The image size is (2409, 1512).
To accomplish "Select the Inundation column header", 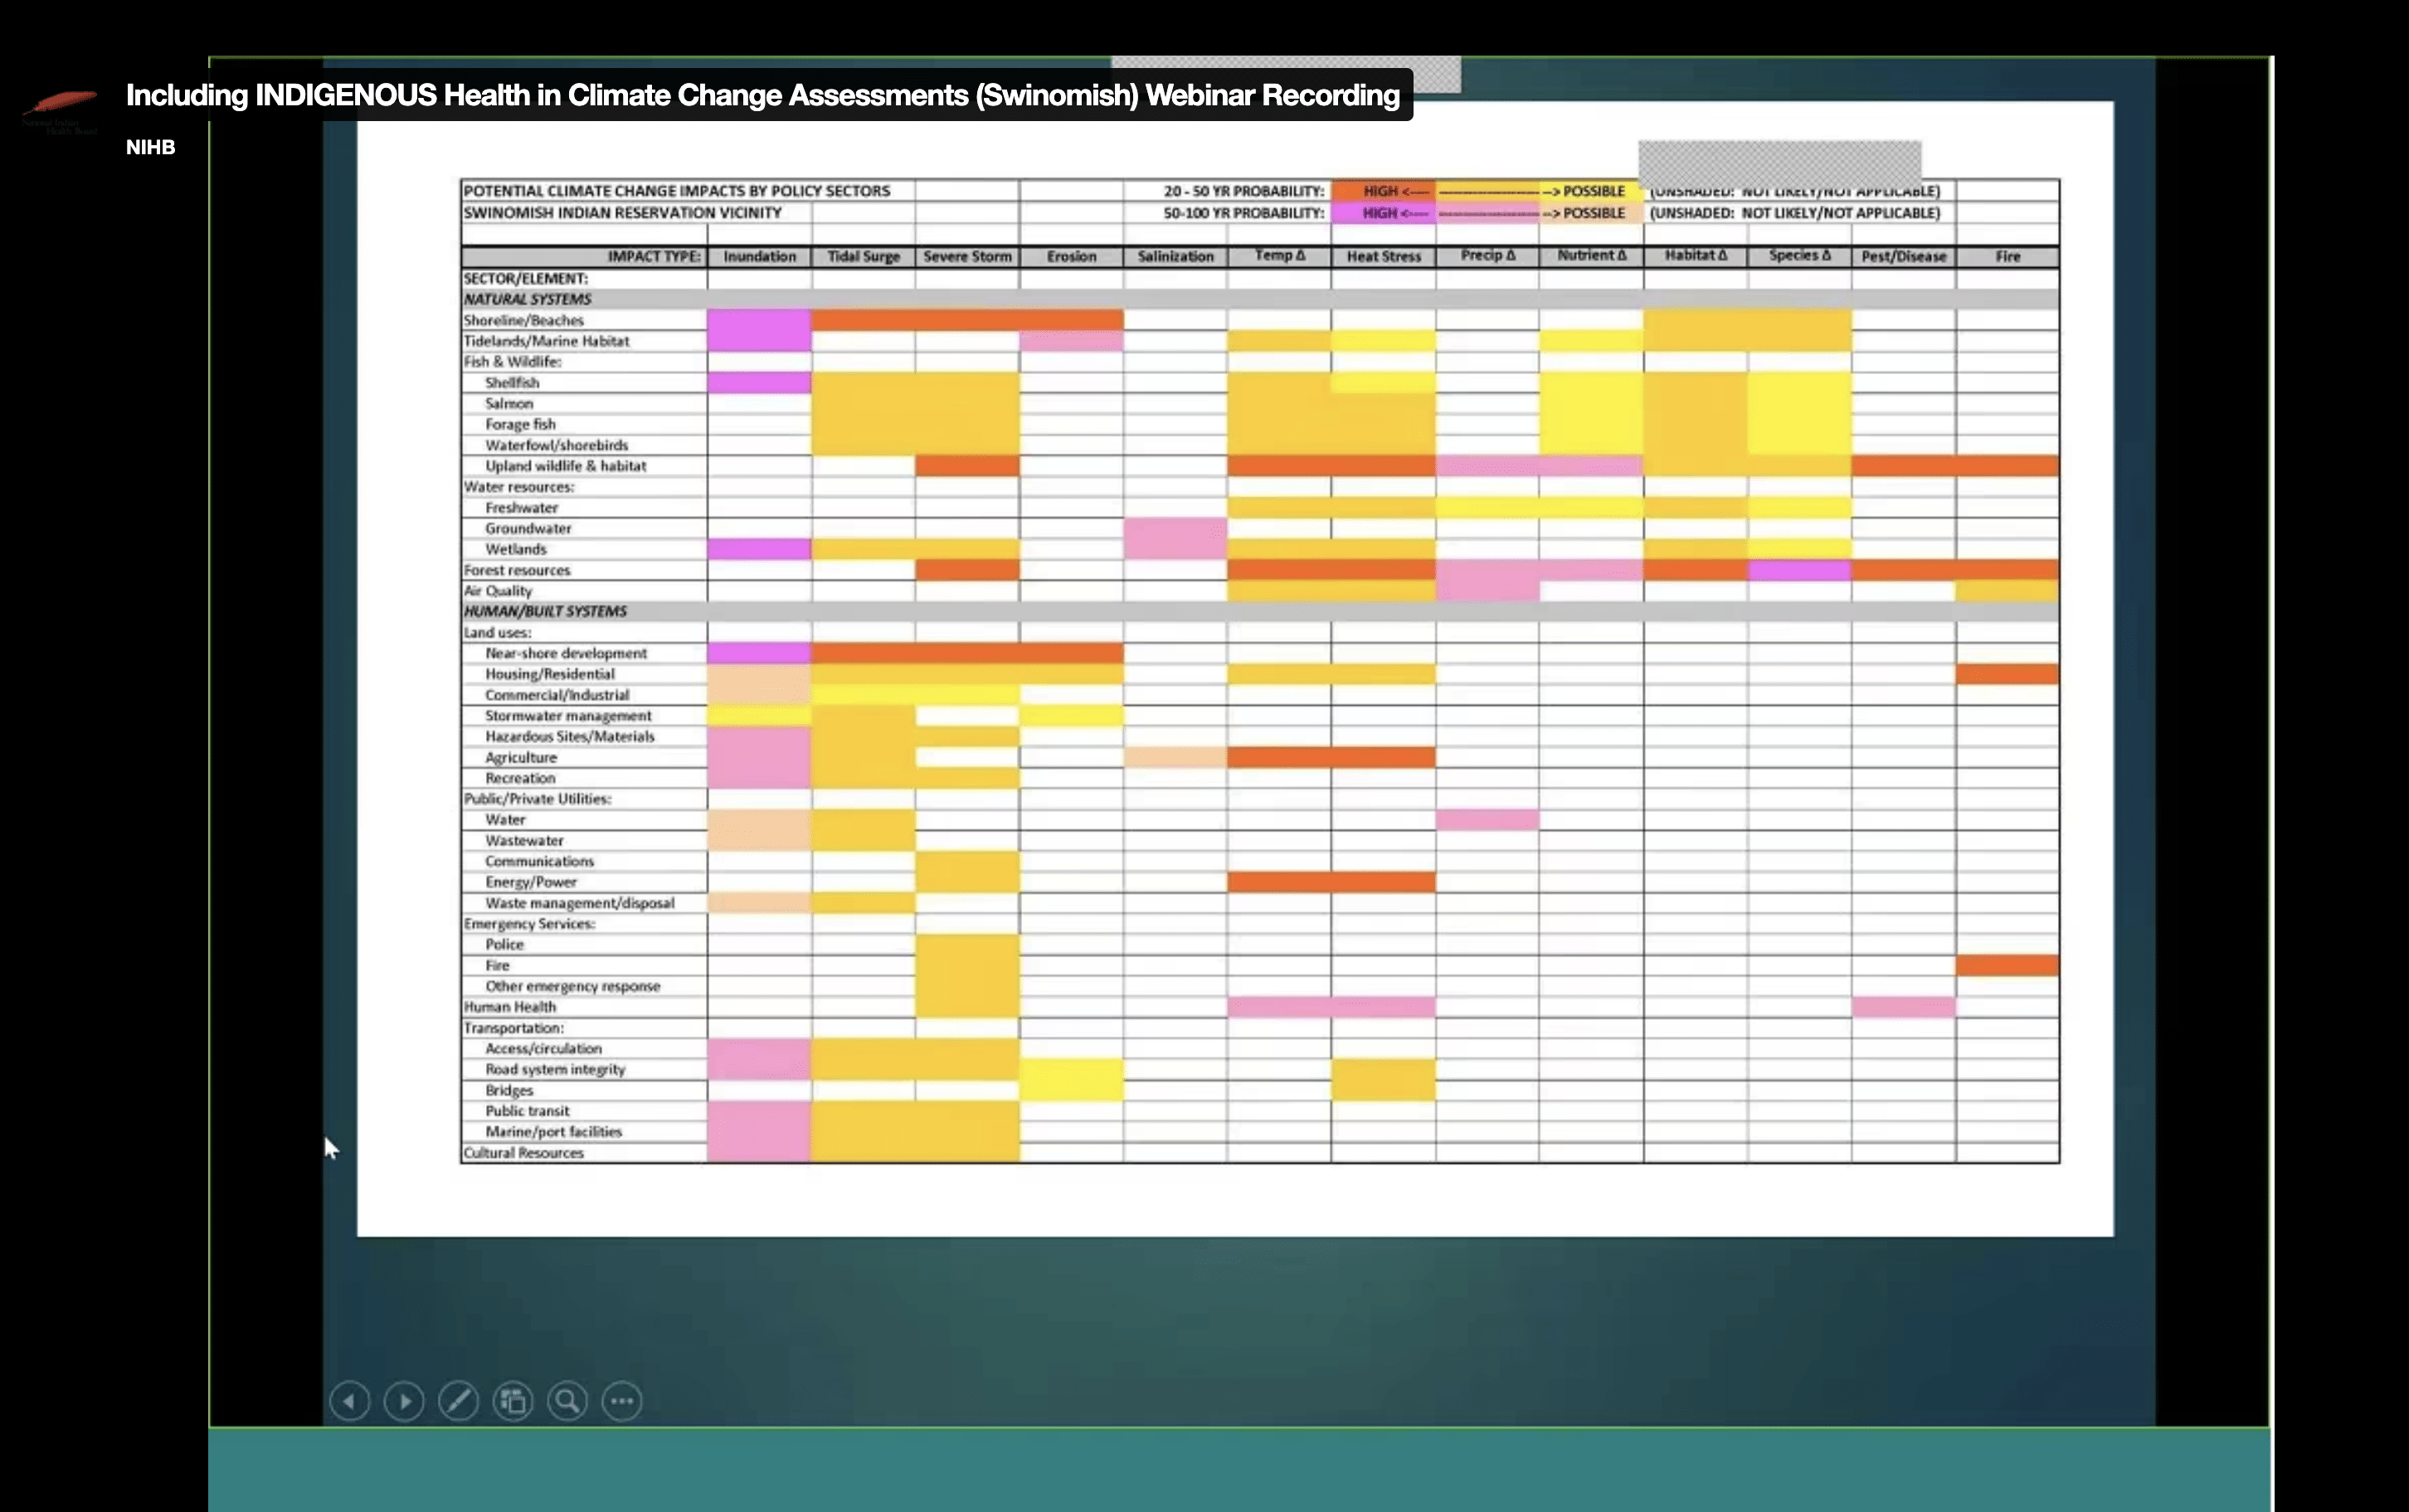I will (760, 256).
